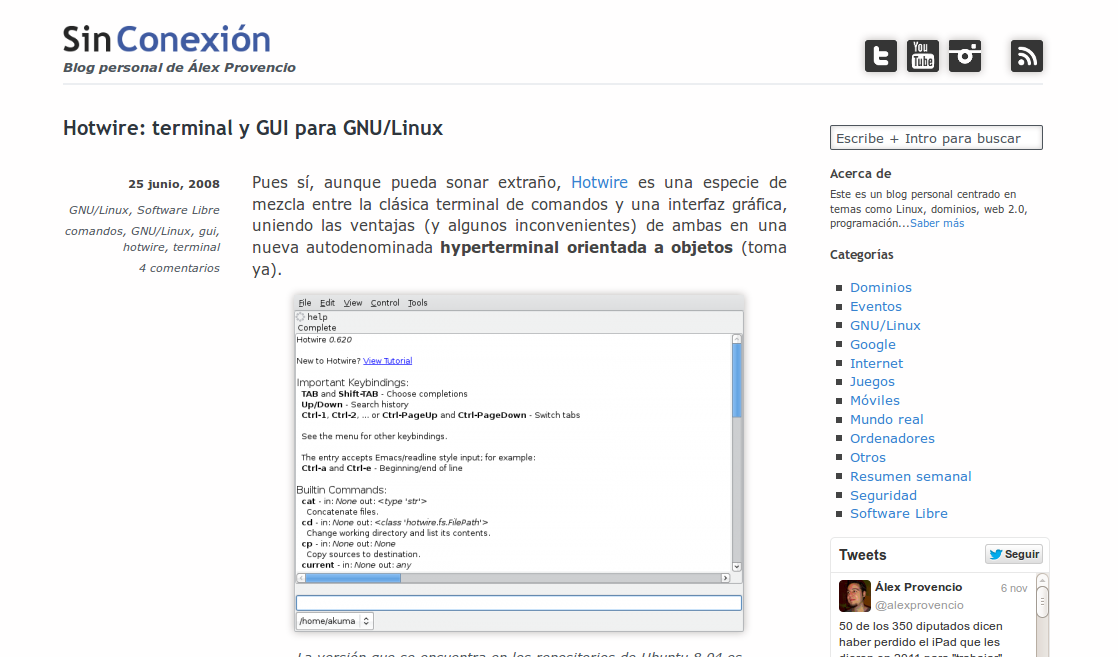Open the RSS feed icon
The image size is (1118, 657).
(x=1027, y=56)
